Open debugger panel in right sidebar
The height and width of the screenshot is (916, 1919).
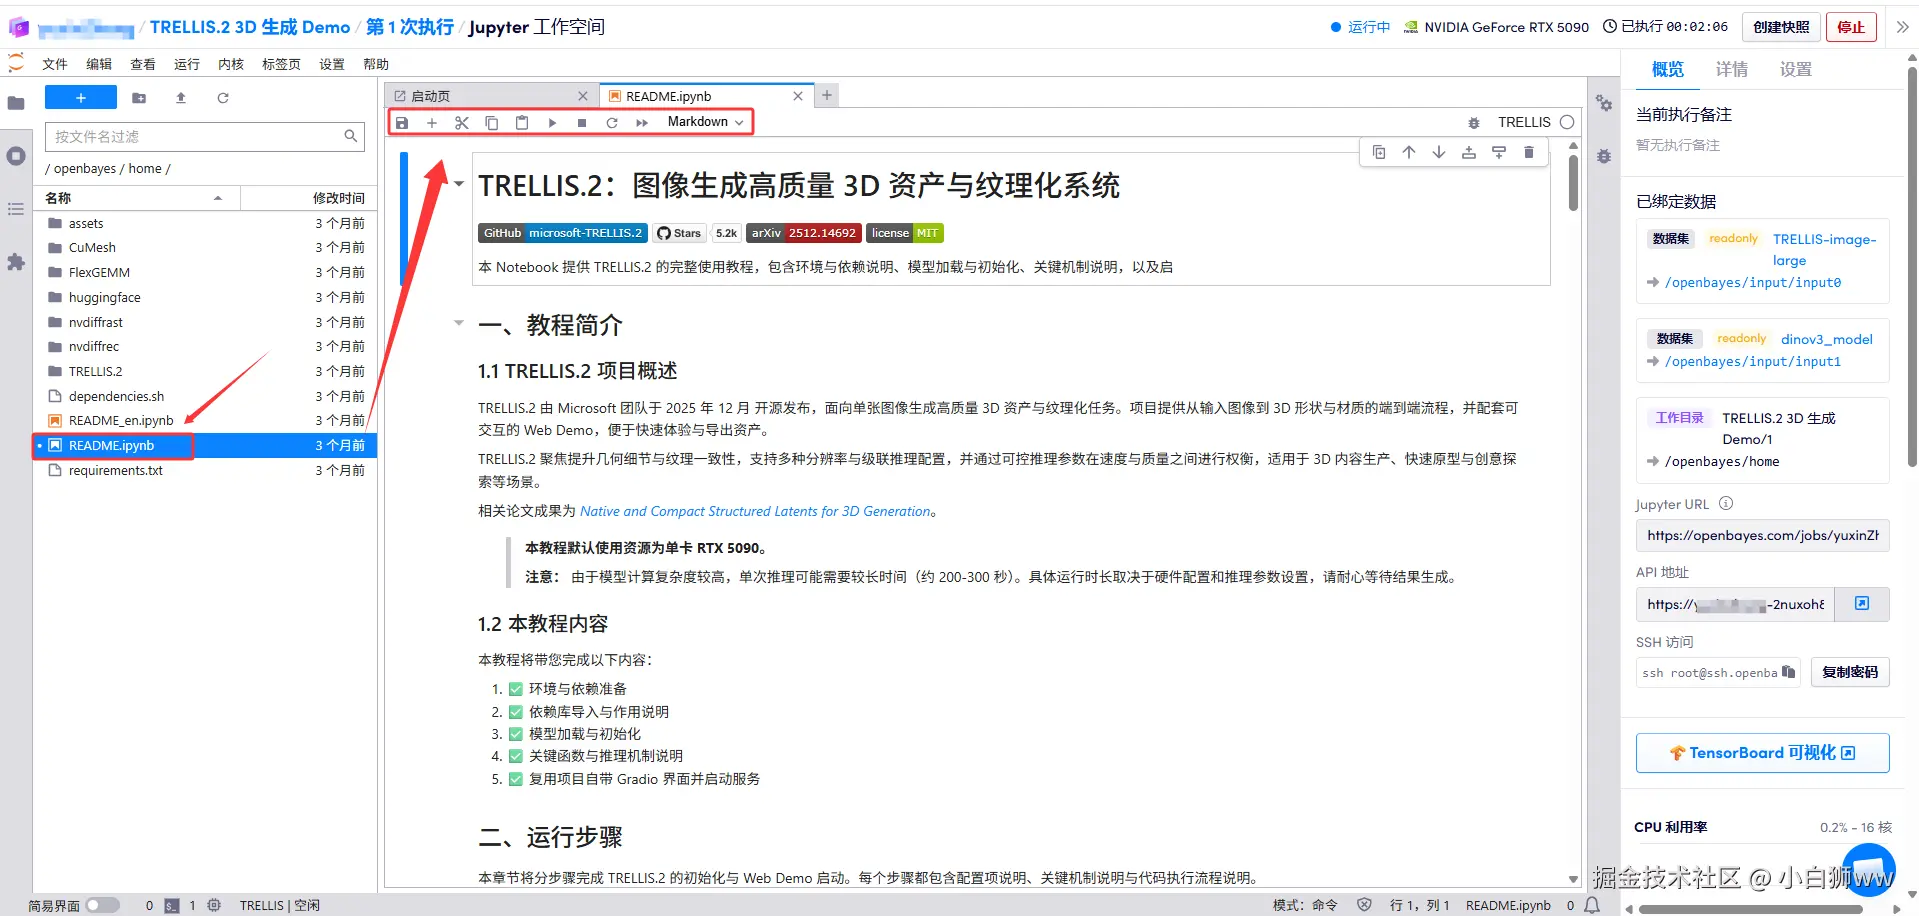pos(1604,157)
